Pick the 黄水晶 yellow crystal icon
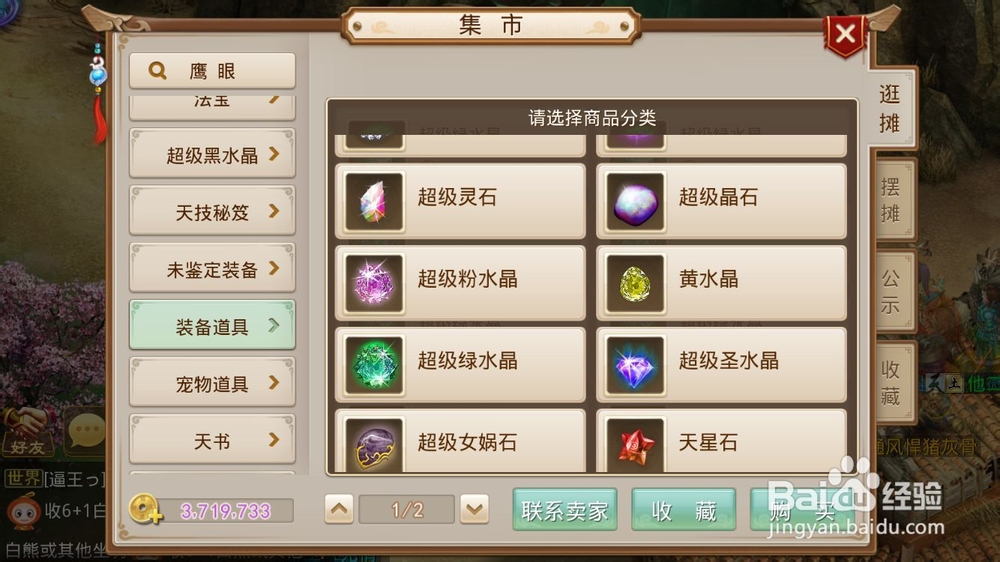Viewport: 1000px width, 562px height. click(x=635, y=283)
